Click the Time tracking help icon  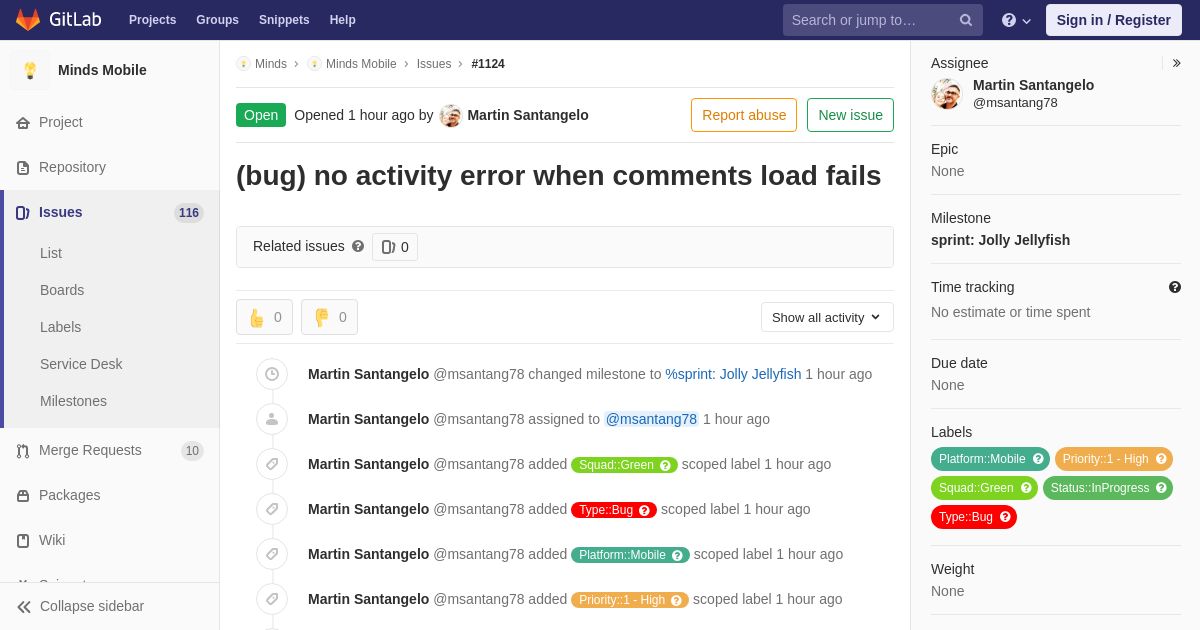(x=1175, y=287)
